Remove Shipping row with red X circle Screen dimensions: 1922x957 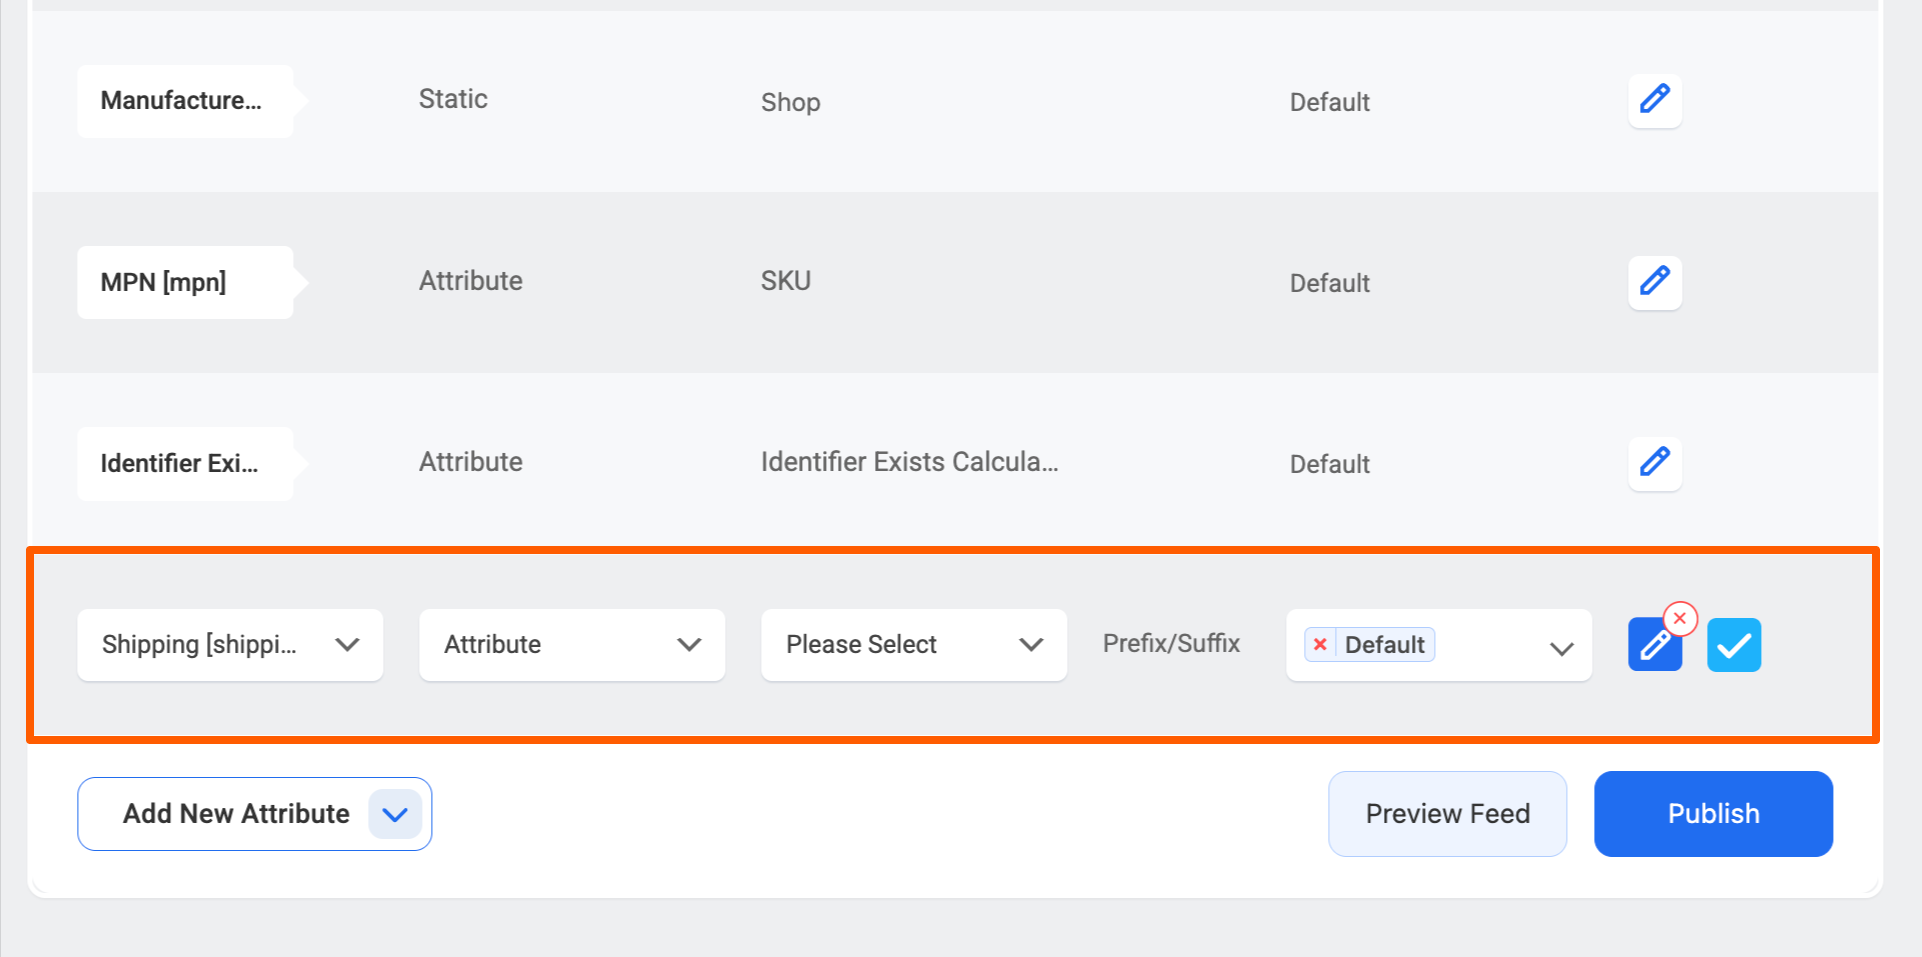pyautogui.click(x=1680, y=619)
